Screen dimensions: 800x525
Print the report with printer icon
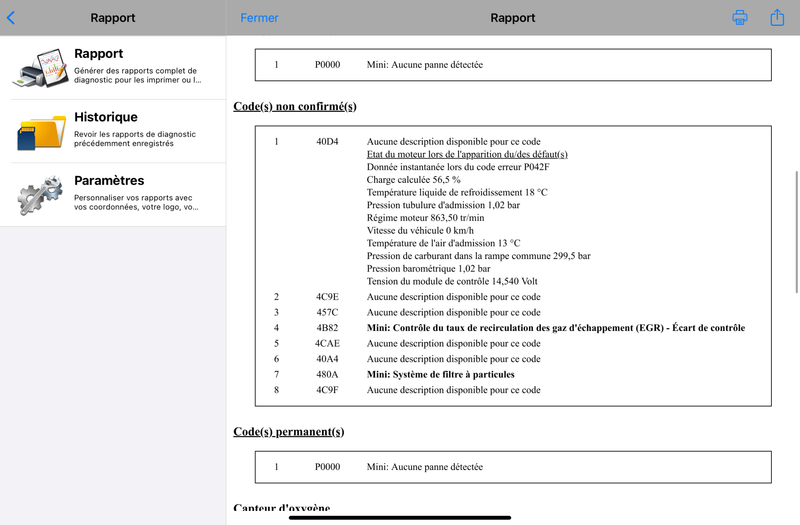[740, 17]
